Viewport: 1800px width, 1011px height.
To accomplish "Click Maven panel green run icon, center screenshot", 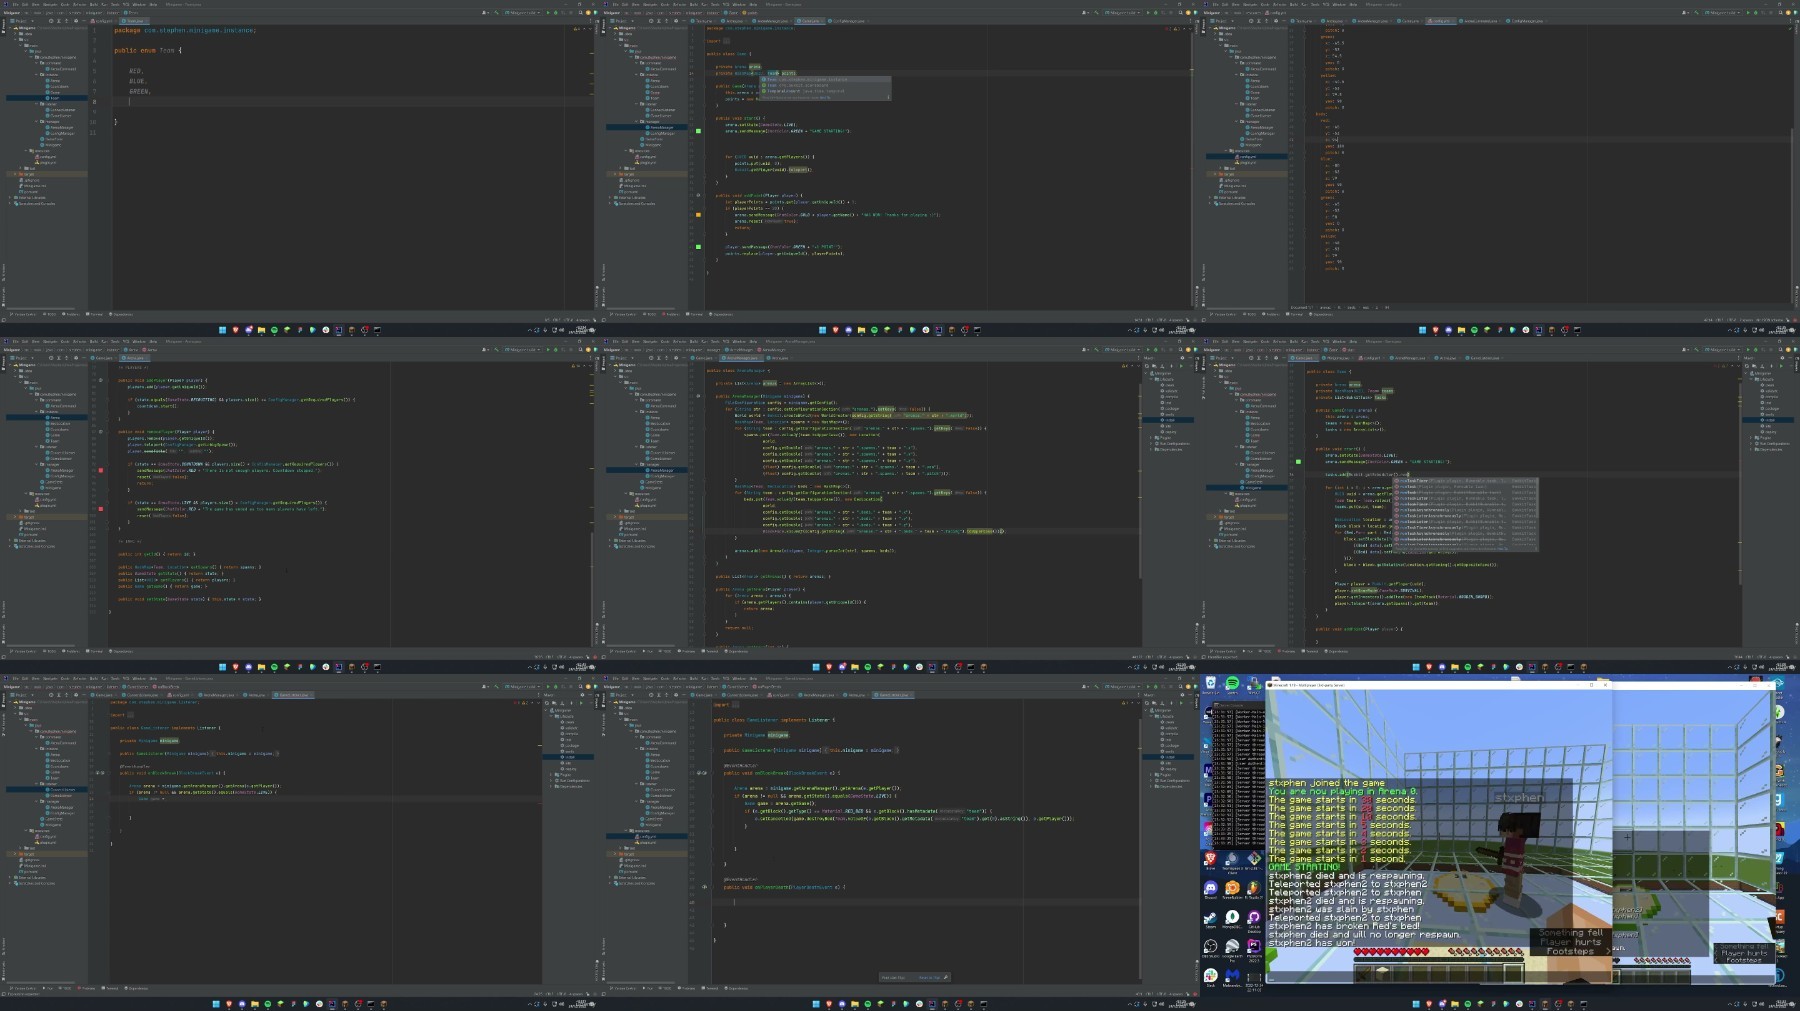I will 1181,366.
